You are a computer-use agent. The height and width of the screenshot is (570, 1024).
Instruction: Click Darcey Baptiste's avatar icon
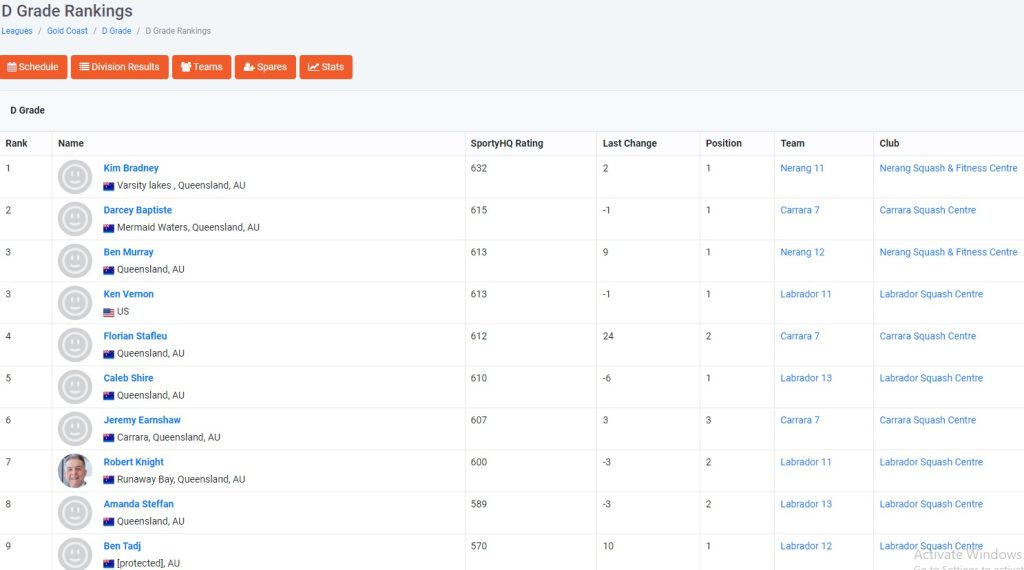click(x=75, y=219)
